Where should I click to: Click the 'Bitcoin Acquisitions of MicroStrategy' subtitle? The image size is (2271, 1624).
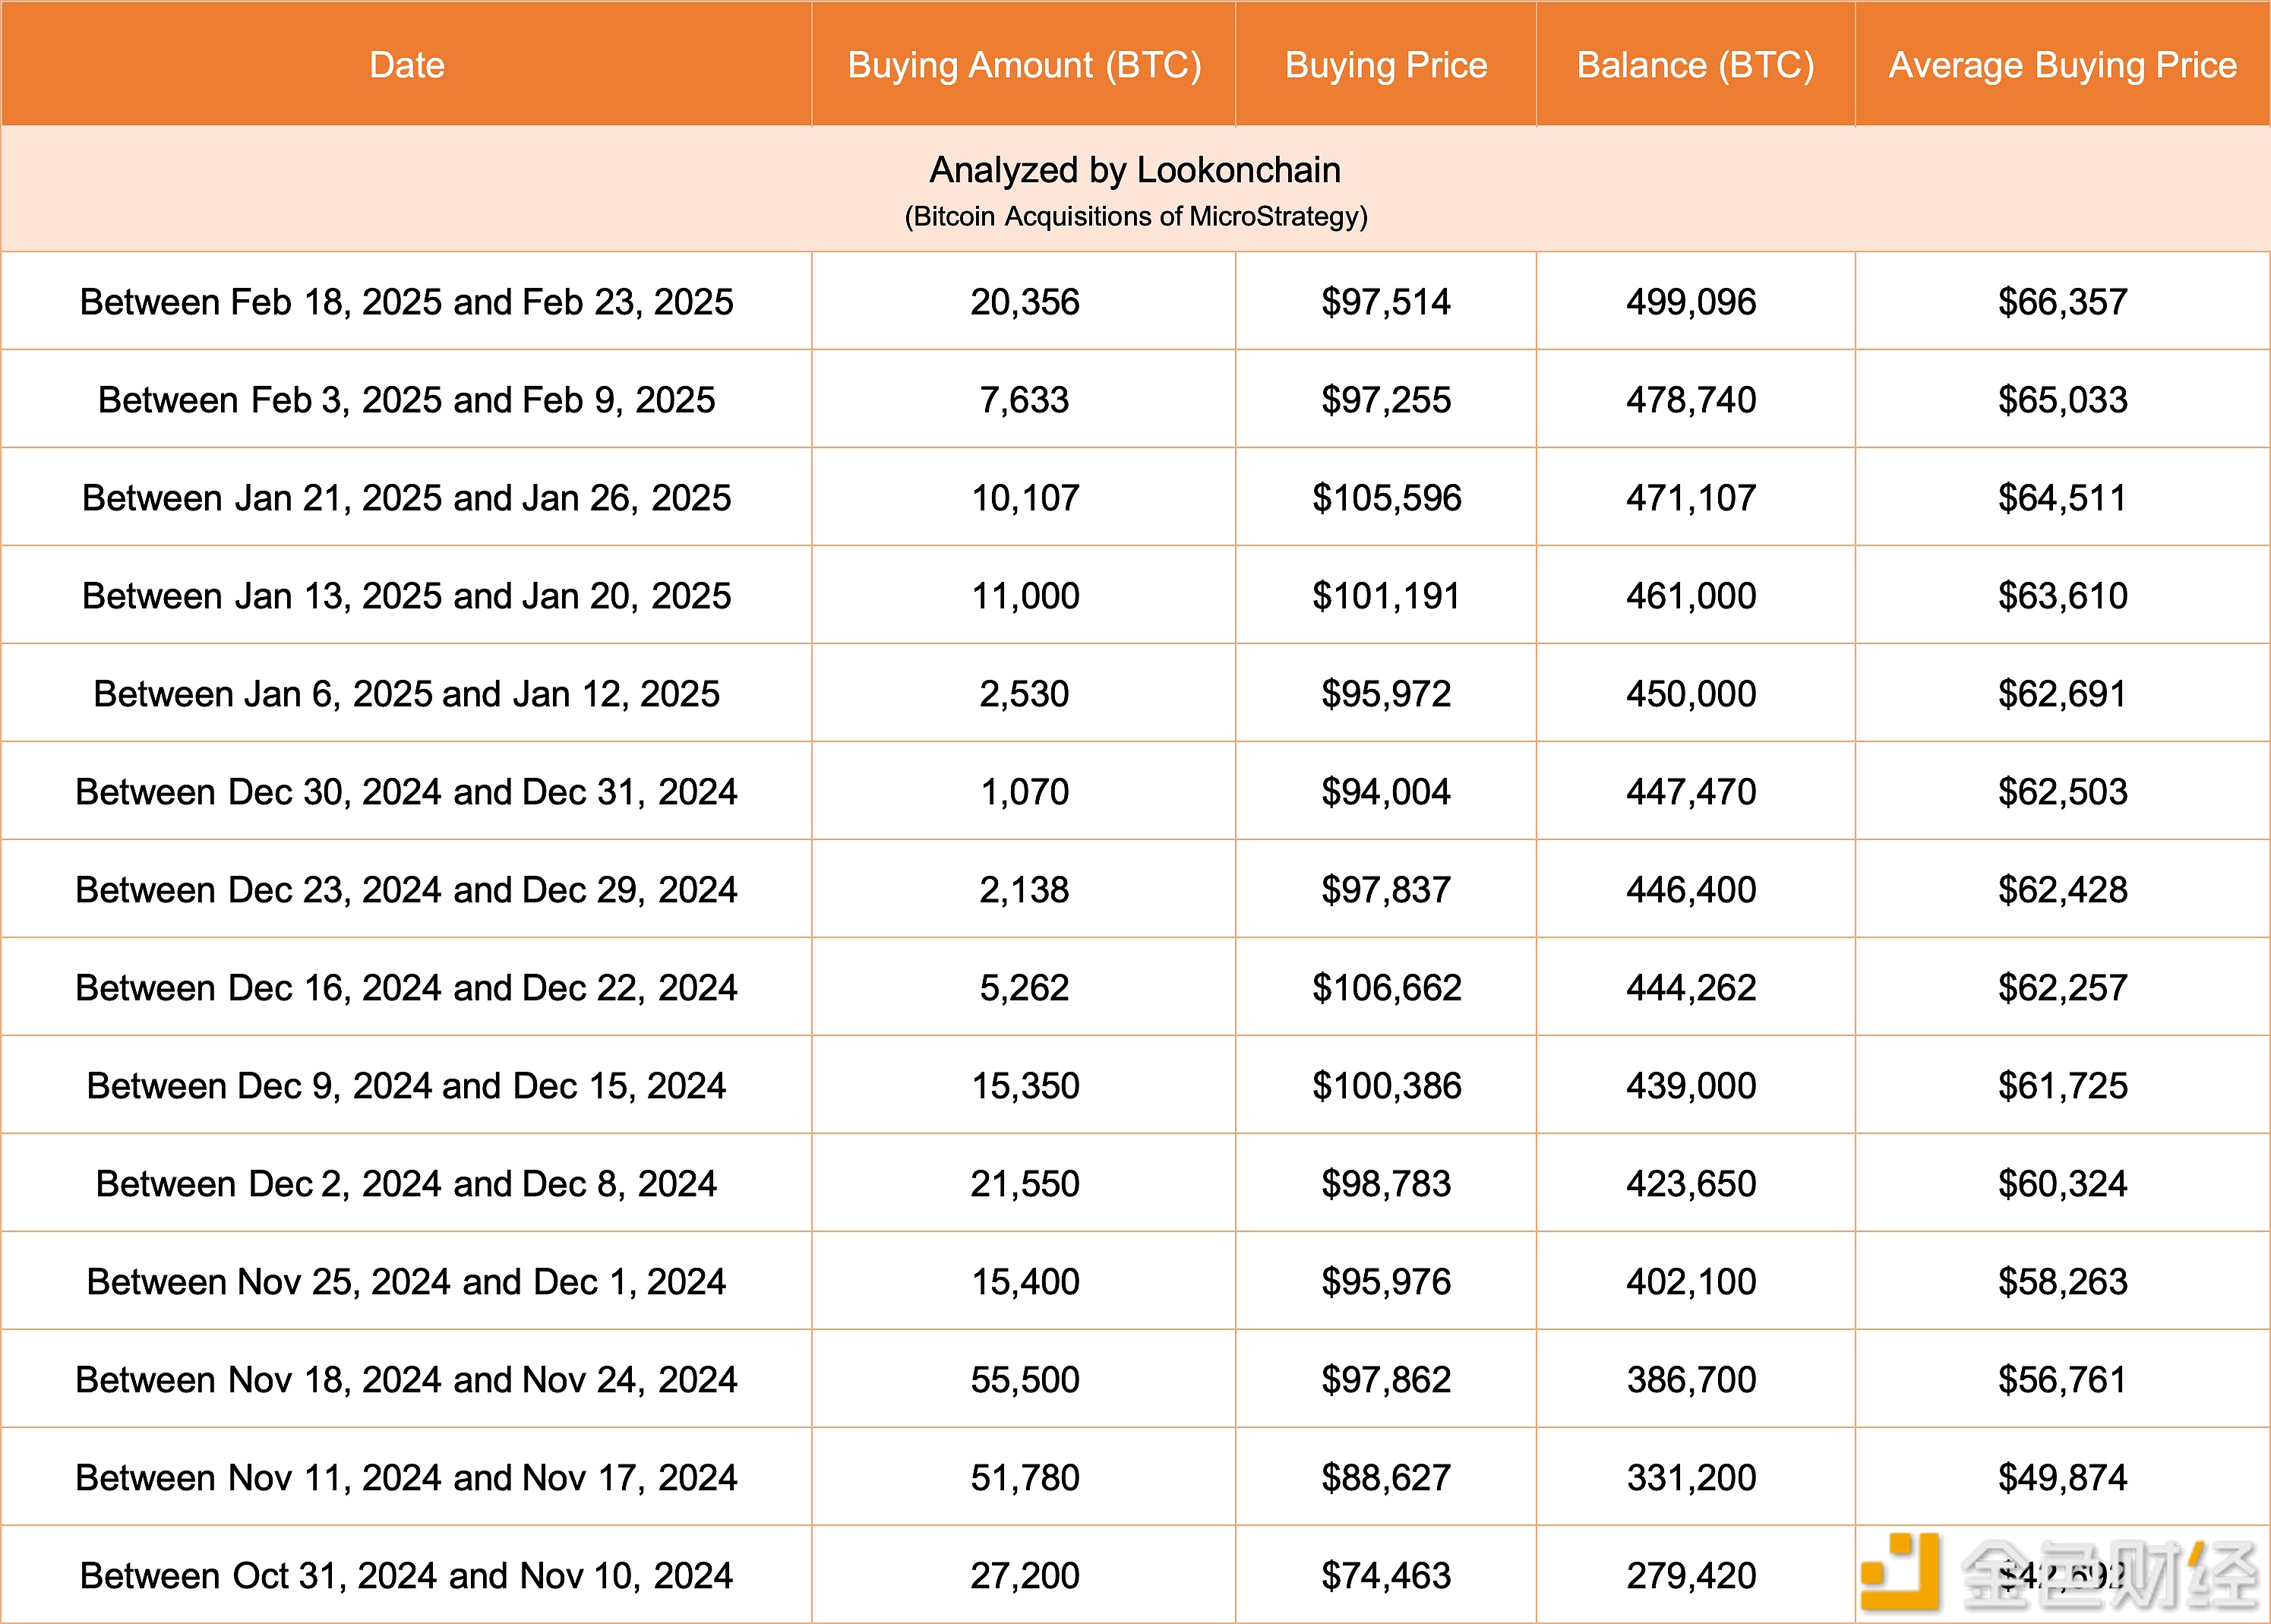point(1135,216)
